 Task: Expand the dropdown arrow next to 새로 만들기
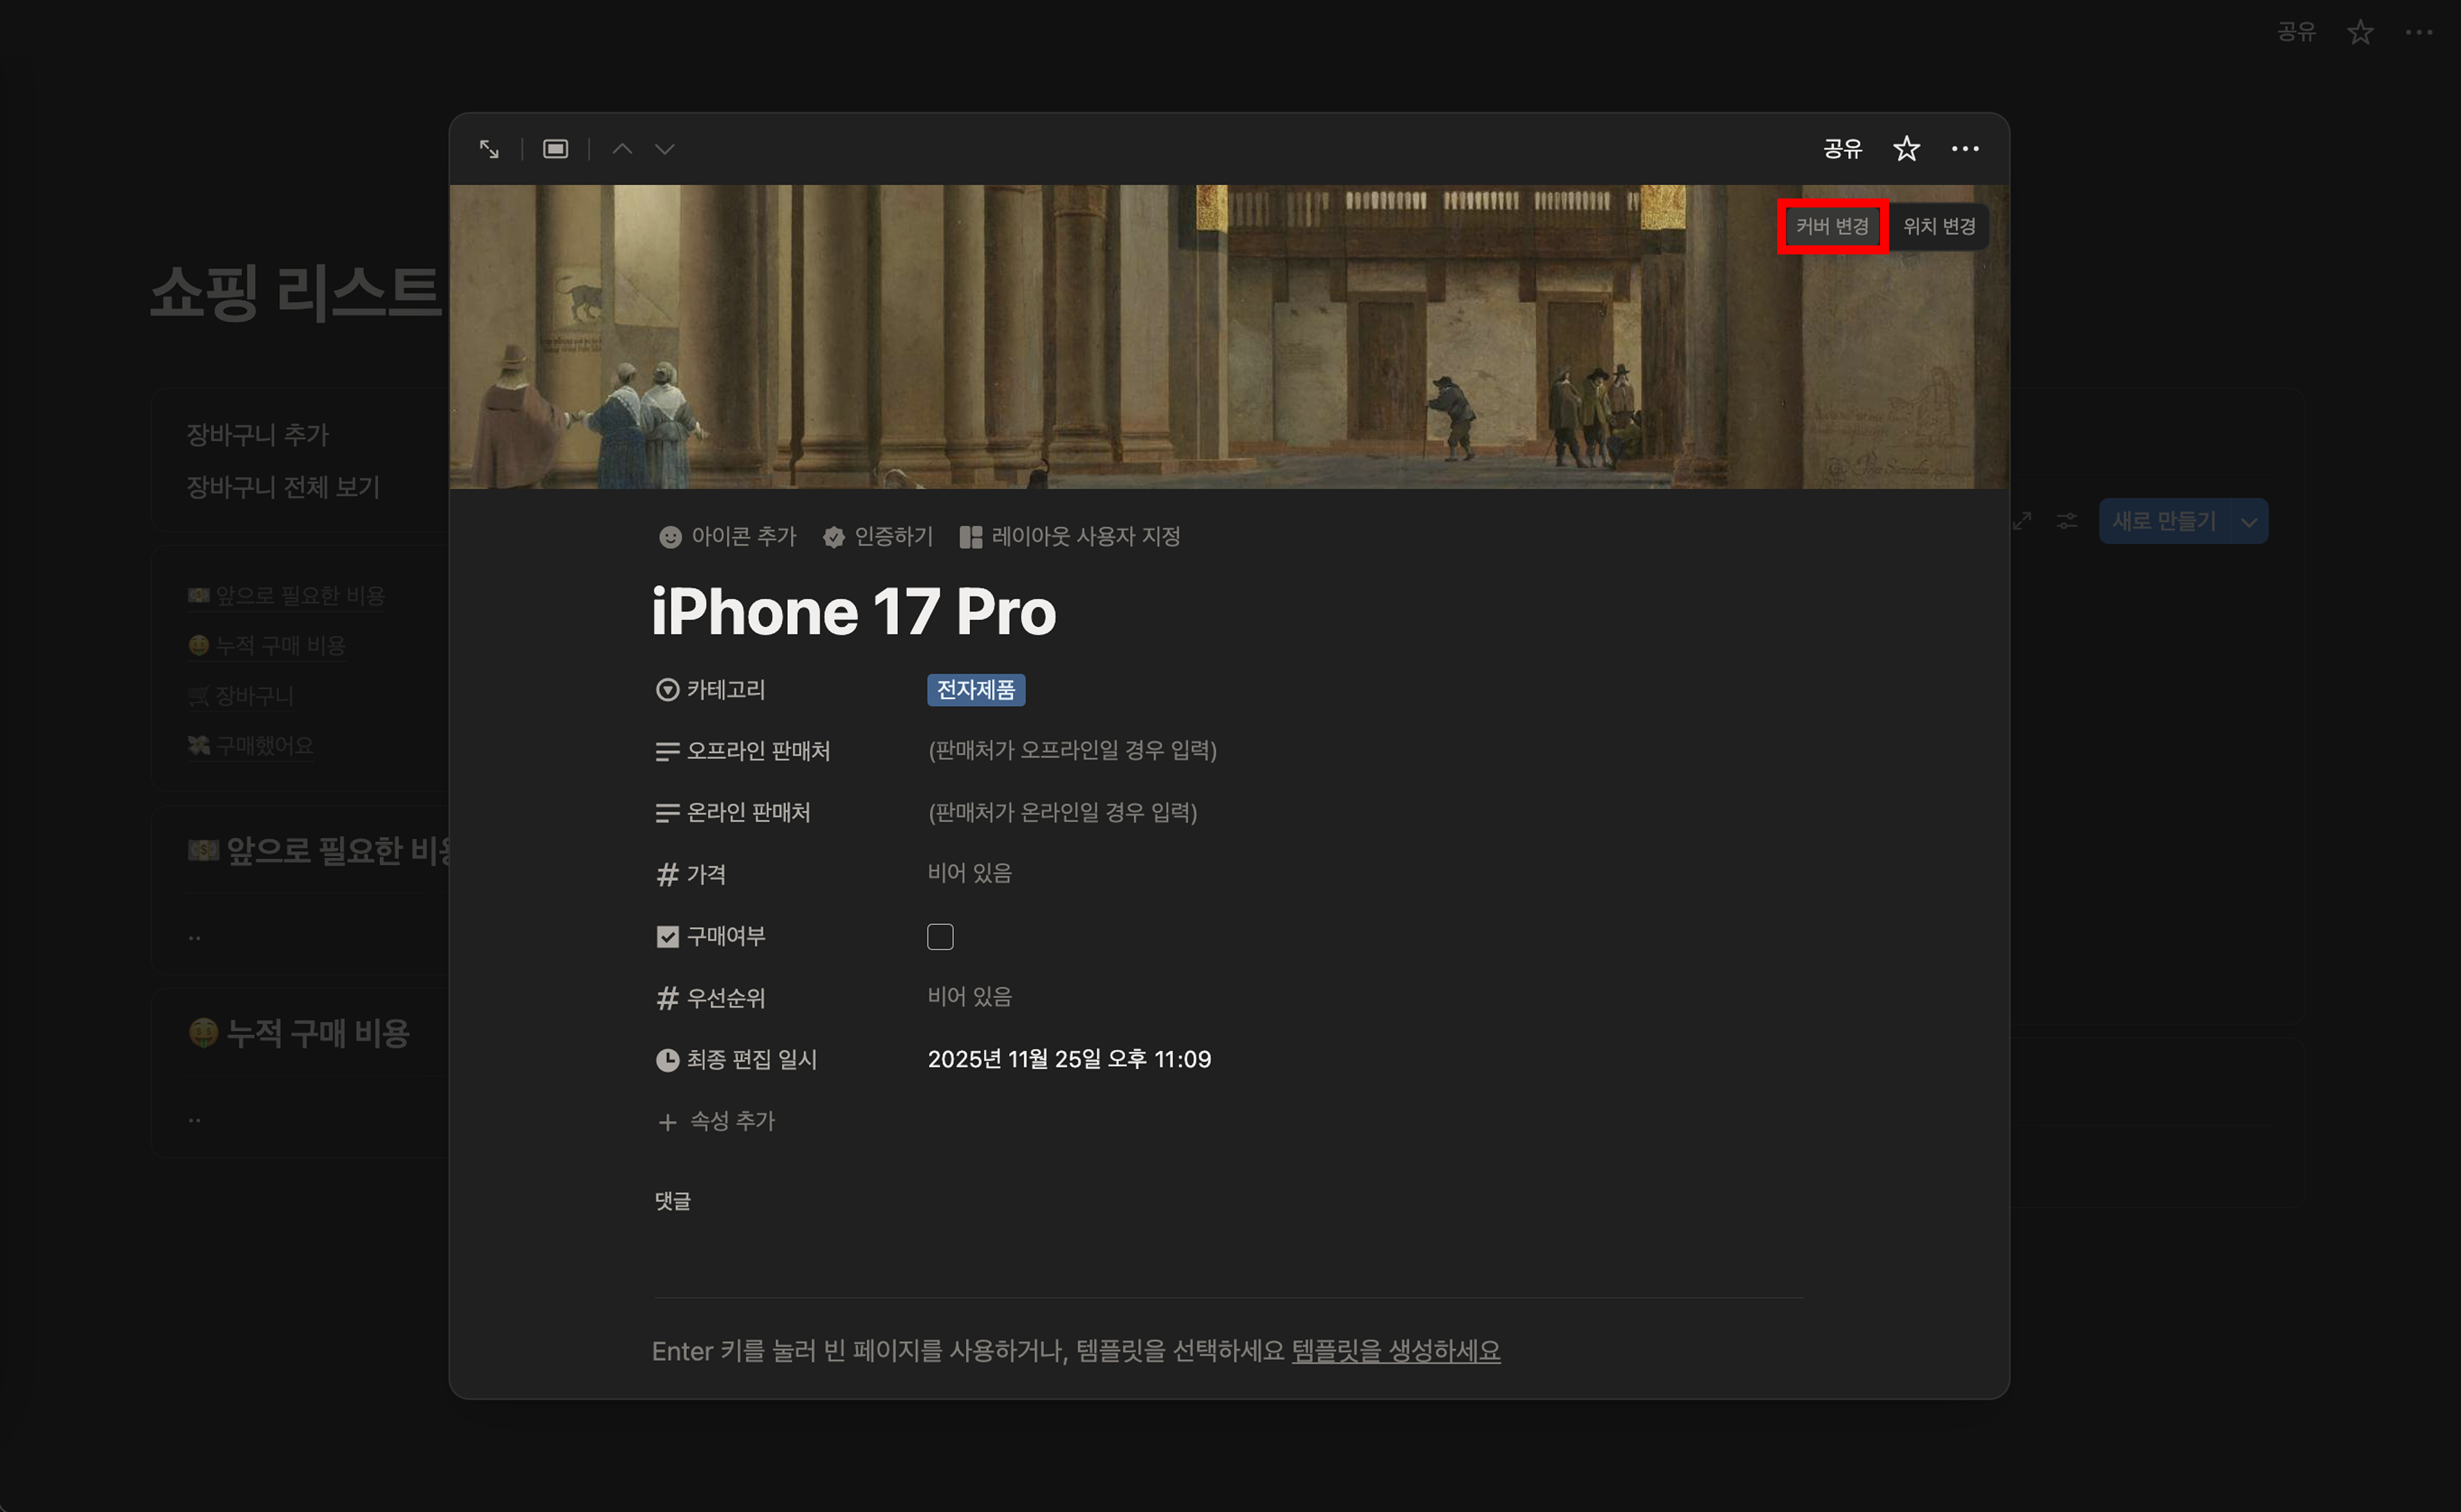[x=2248, y=522]
